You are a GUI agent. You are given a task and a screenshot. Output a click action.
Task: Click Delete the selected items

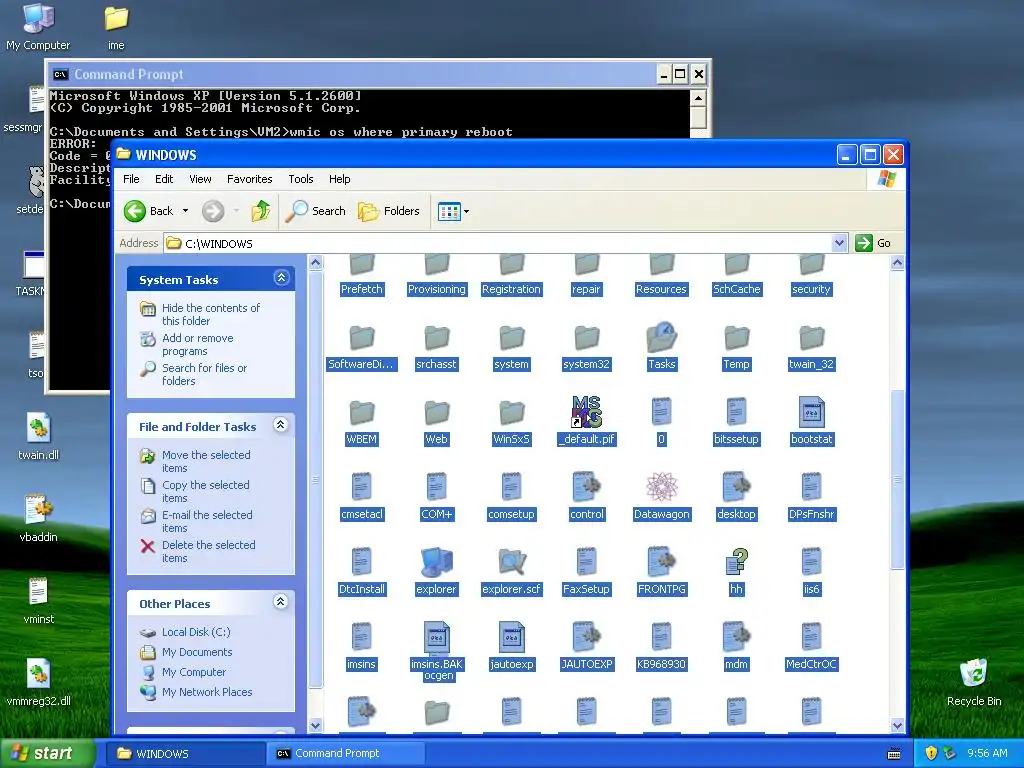(208, 551)
